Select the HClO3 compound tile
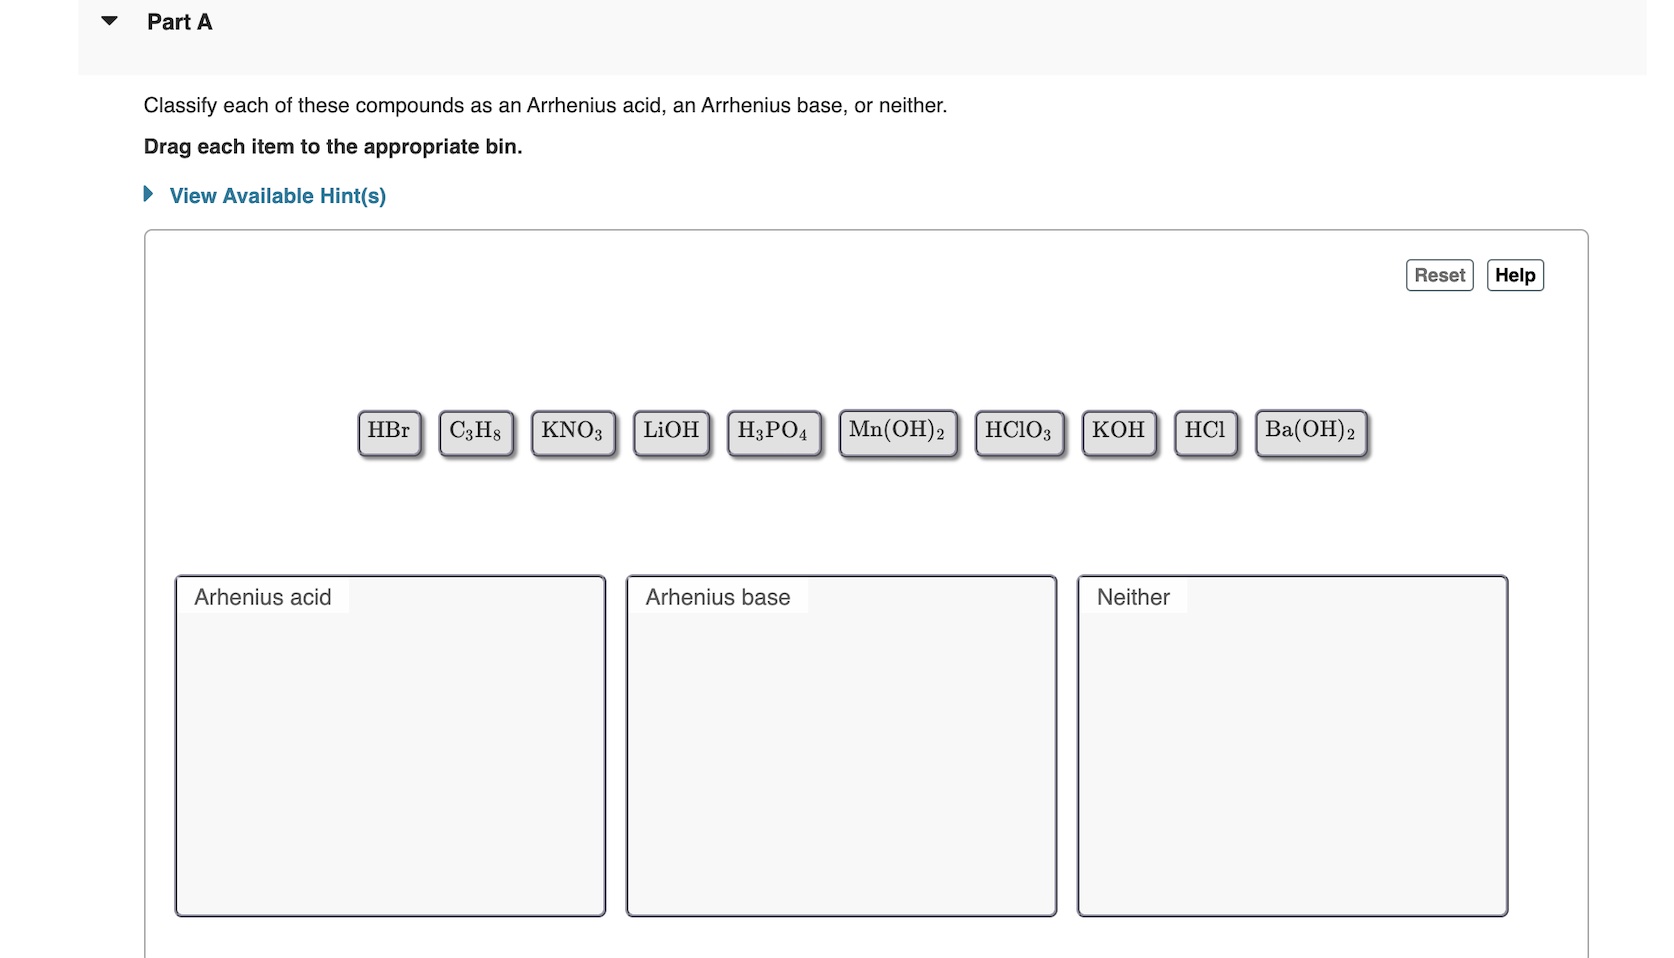Screen dimensions: 1674x958 click(1018, 431)
